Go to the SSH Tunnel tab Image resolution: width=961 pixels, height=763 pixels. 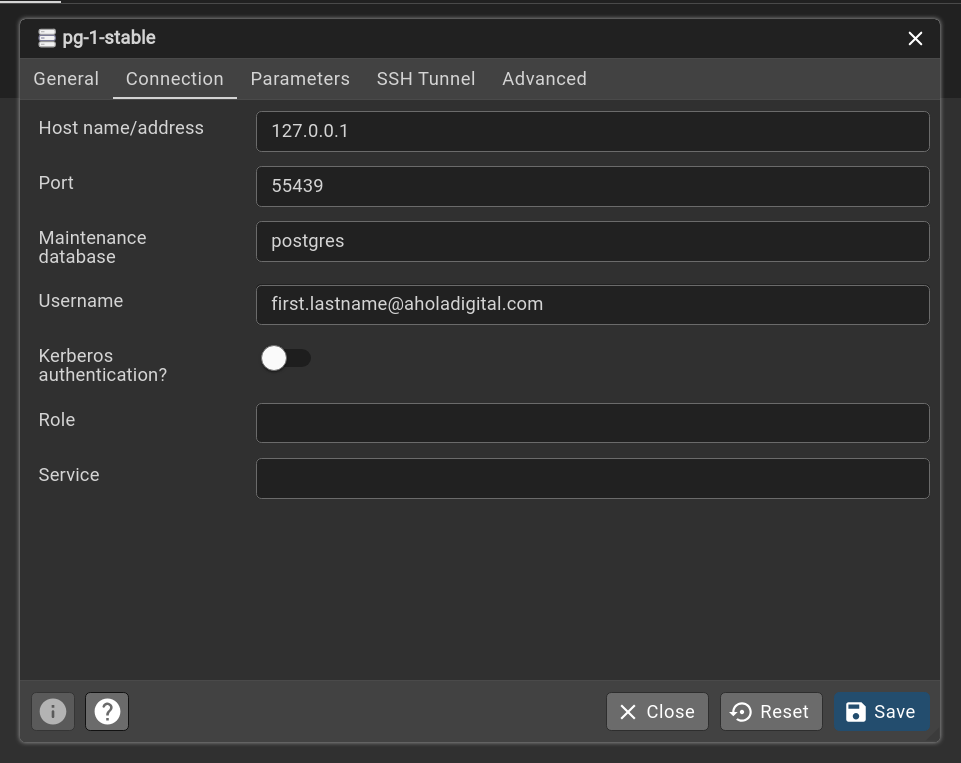[426, 78]
